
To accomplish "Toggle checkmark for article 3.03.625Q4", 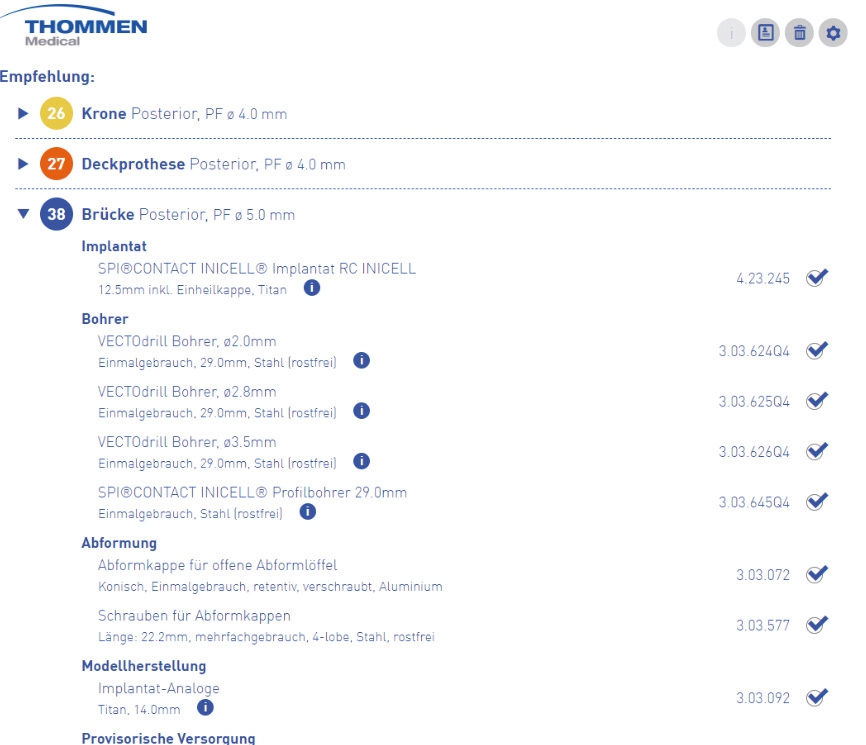I will pos(817,400).
